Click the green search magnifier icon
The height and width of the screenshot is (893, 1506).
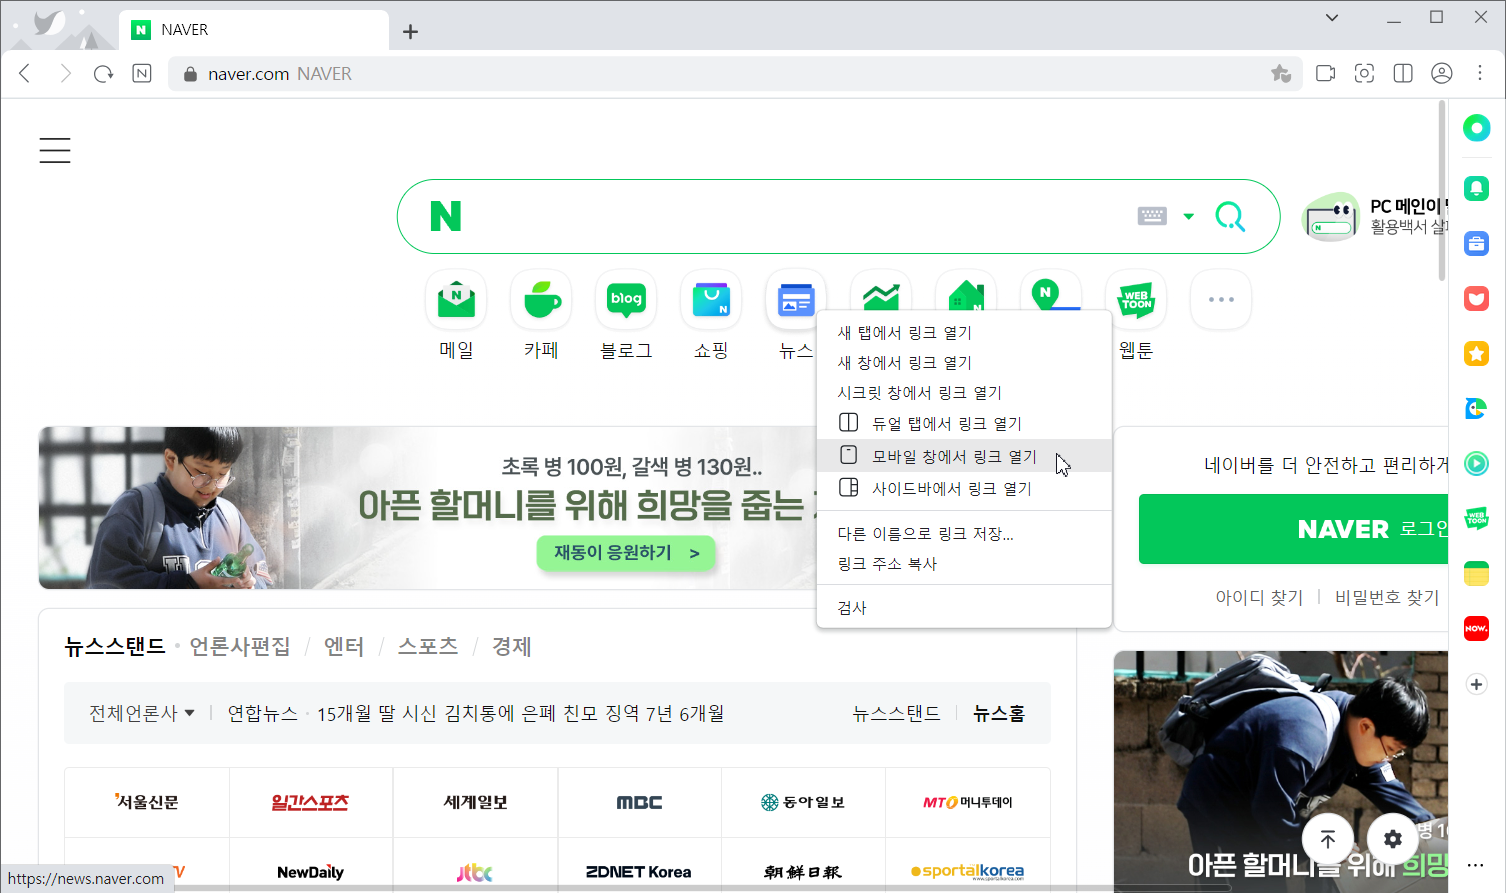(1230, 216)
